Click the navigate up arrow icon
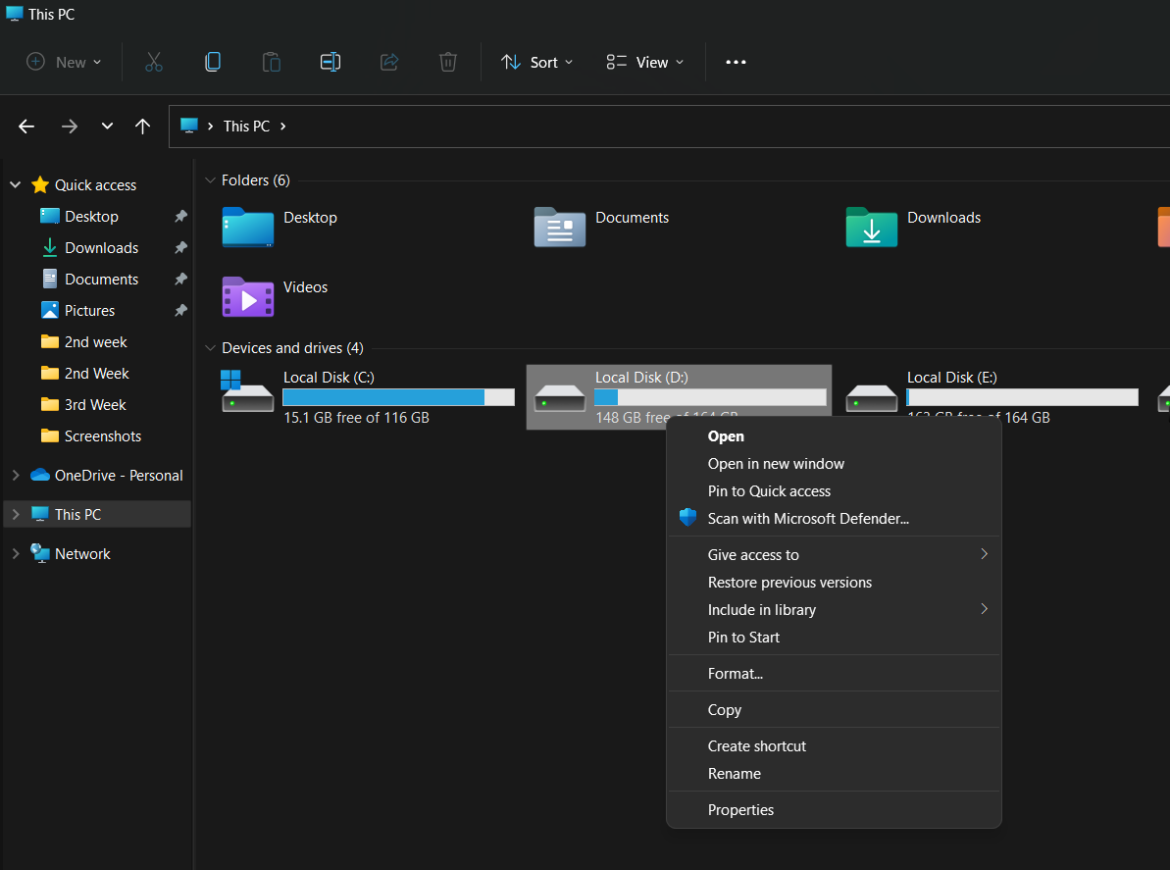The image size is (1170, 870). pos(142,126)
